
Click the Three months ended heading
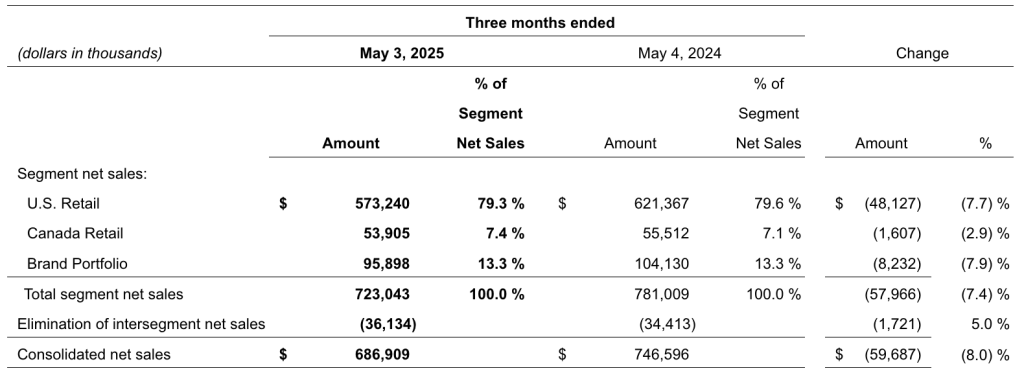coord(540,23)
